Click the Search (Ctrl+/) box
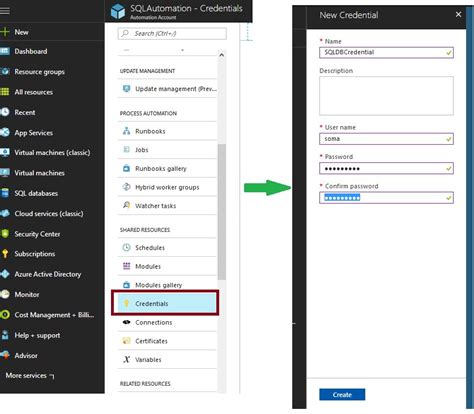Image resolution: width=474 pixels, height=414 pixels. [x=172, y=34]
